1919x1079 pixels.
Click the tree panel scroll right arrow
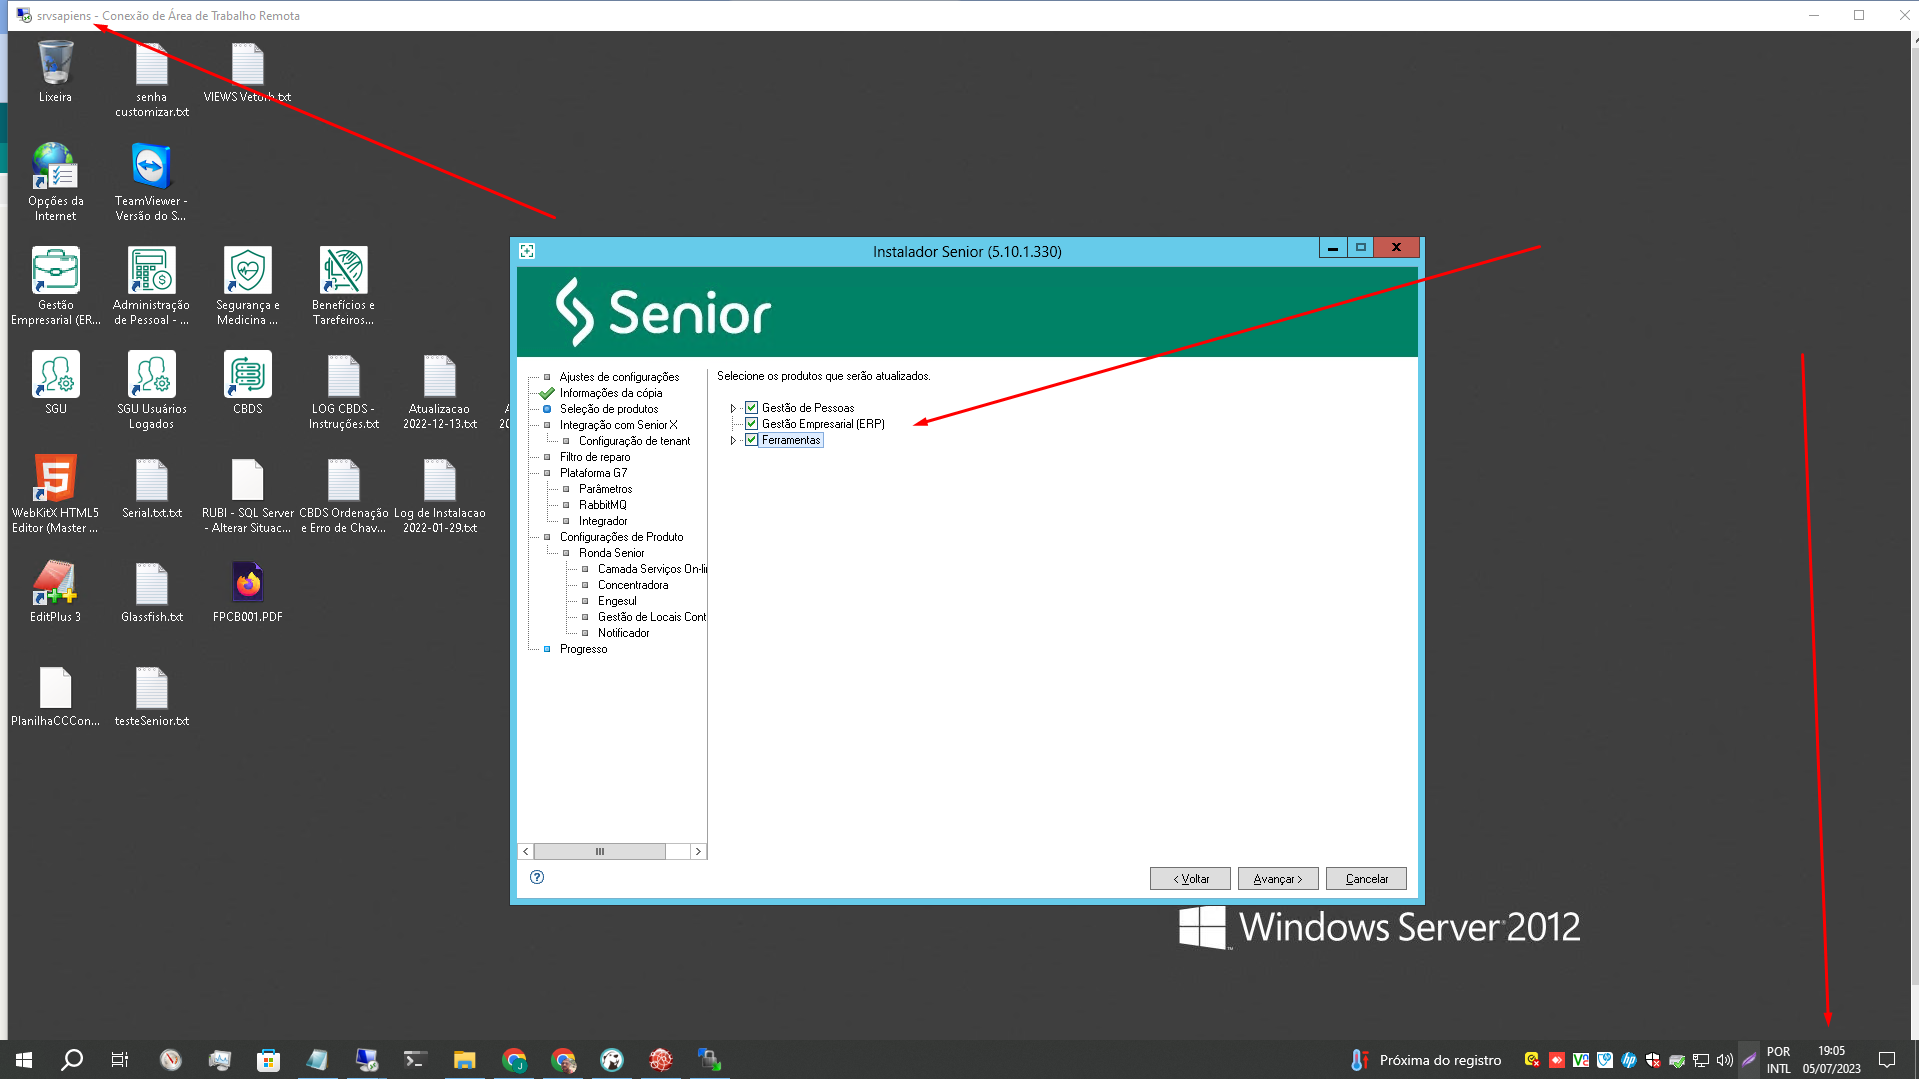698,852
